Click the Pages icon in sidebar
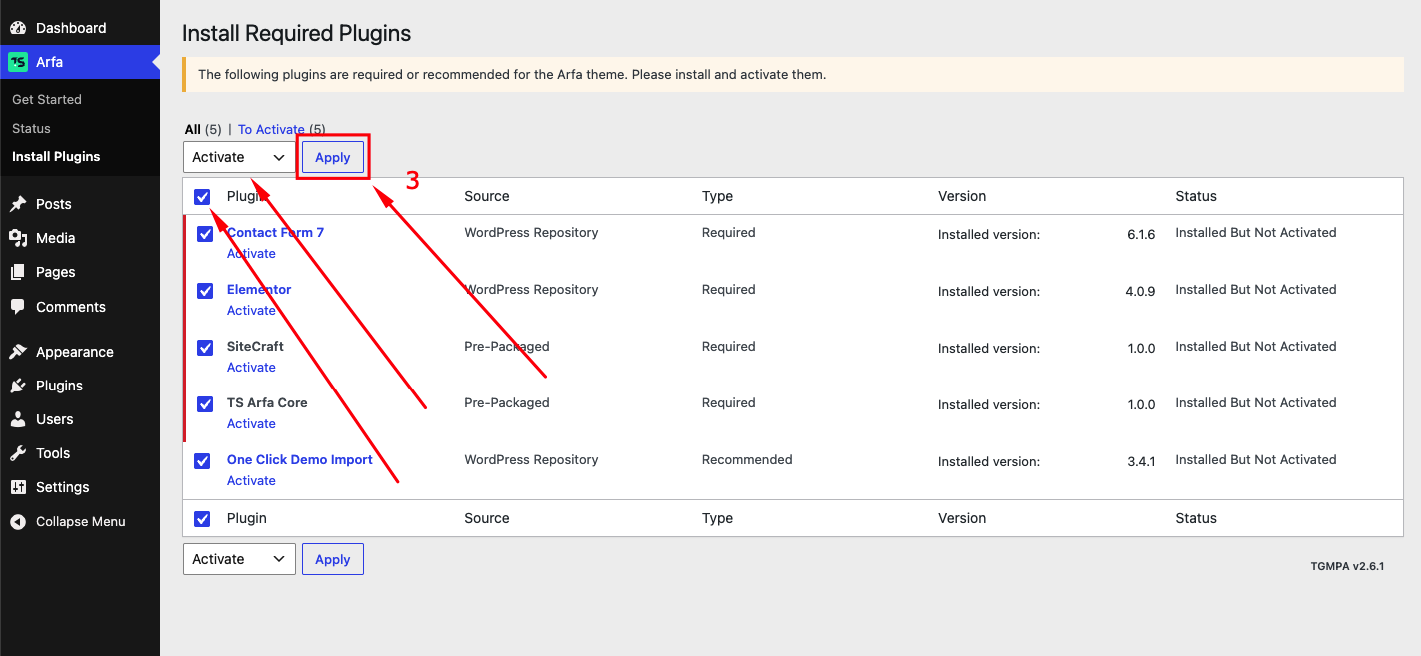The image size is (1421, 656). 18,272
